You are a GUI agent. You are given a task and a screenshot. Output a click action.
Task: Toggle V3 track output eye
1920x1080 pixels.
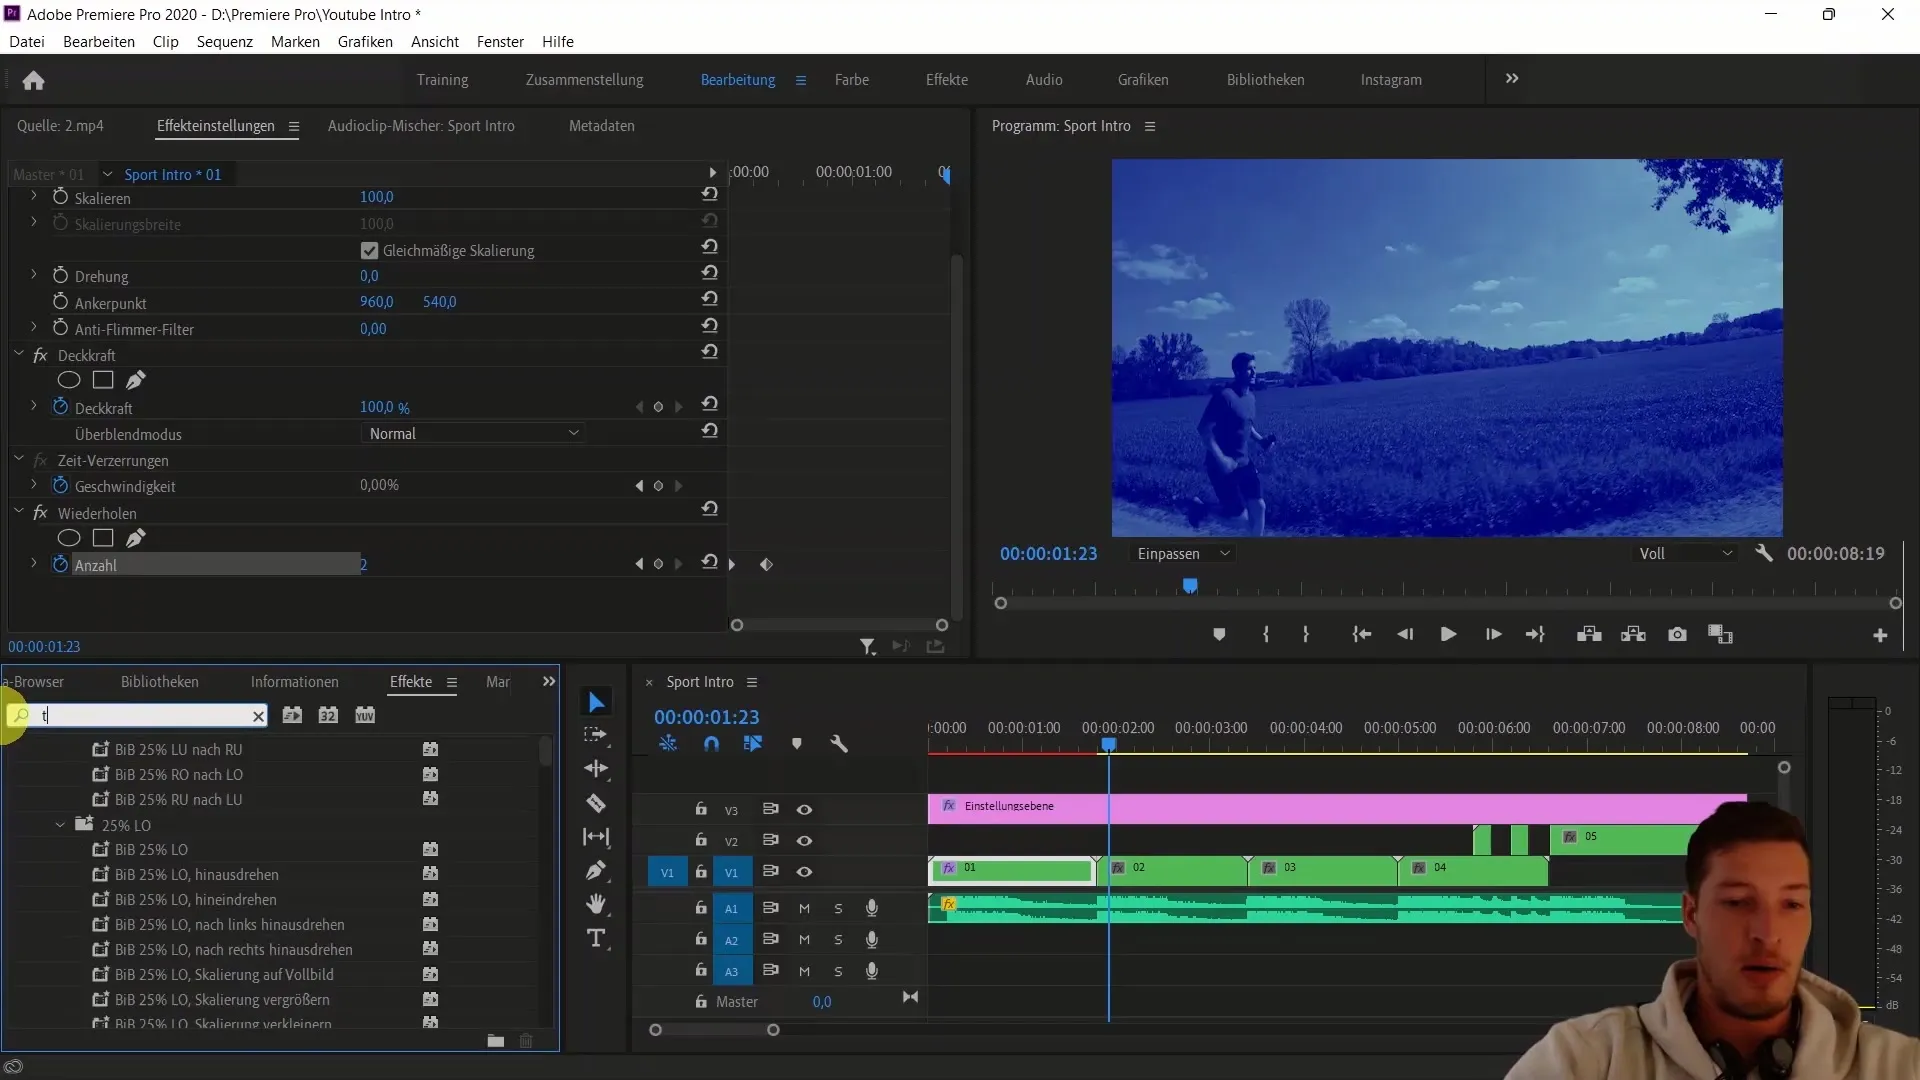click(804, 809)
